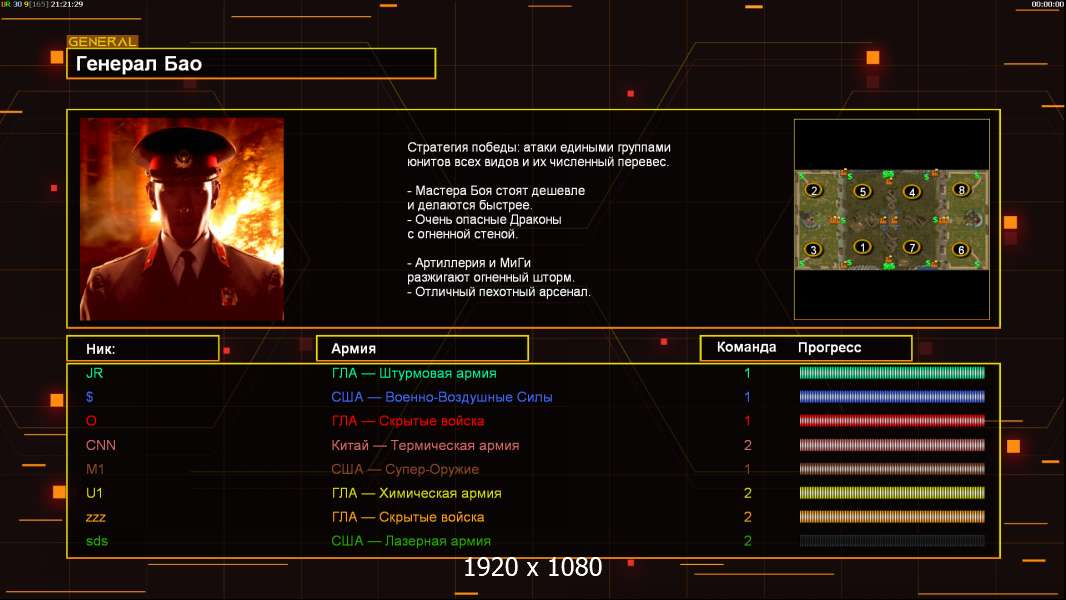Click the team number in the $ row
Screen dimensions: 1066x600
coord(747,397)
